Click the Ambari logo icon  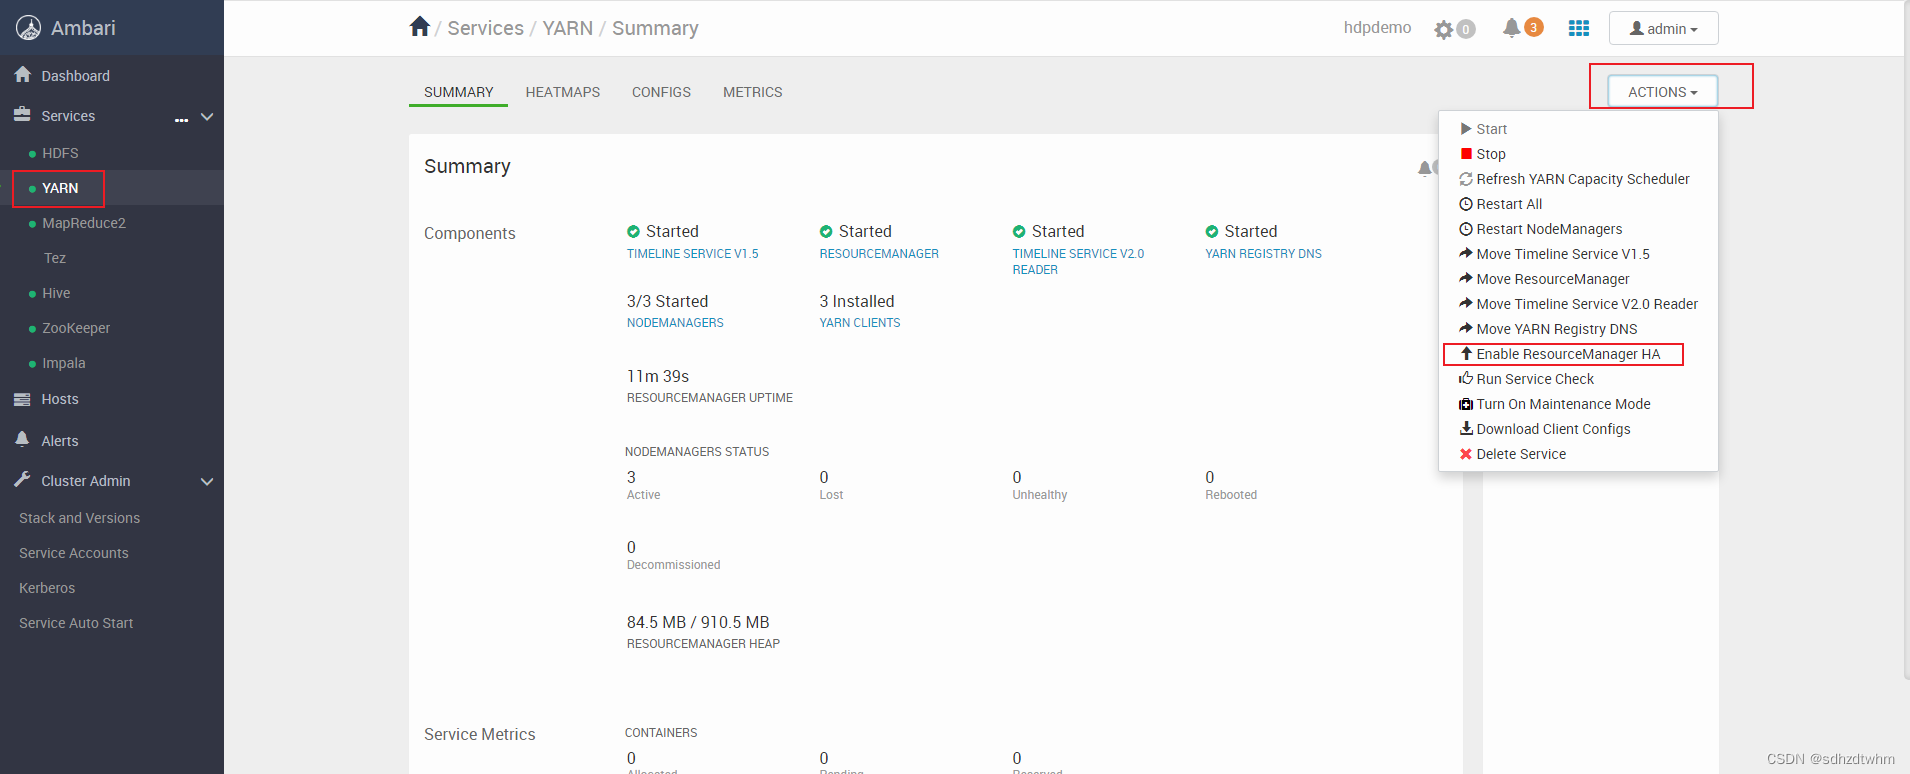28,28
